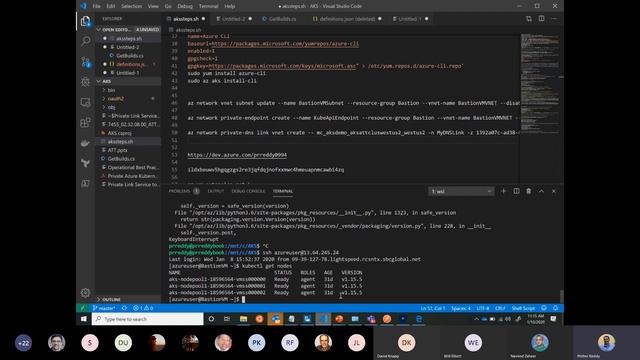Select terminal shell dropdown showing wsl
This screenshot has width=640, height=360.
(461, 191)
